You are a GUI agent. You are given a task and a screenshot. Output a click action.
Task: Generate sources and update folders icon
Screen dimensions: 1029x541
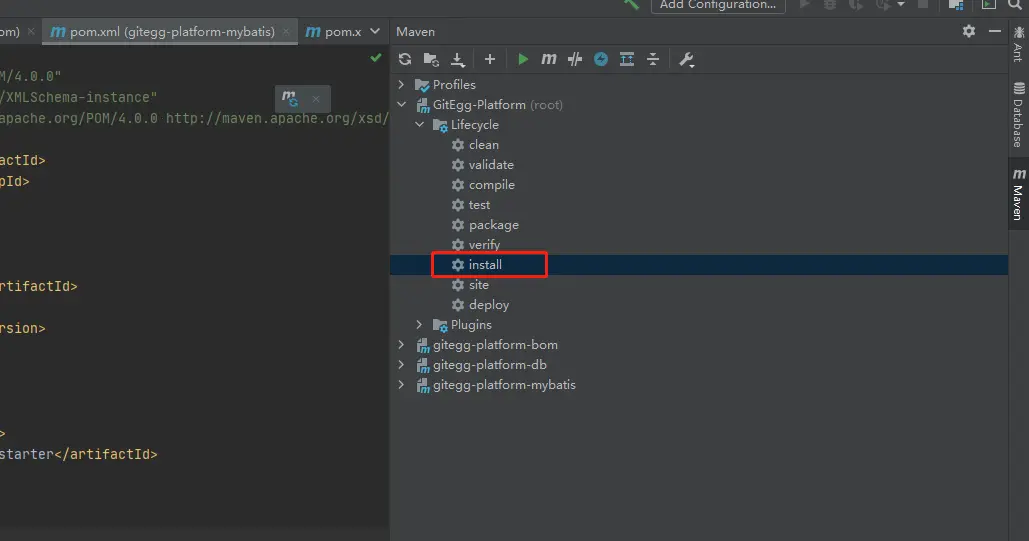click(431, 59)
